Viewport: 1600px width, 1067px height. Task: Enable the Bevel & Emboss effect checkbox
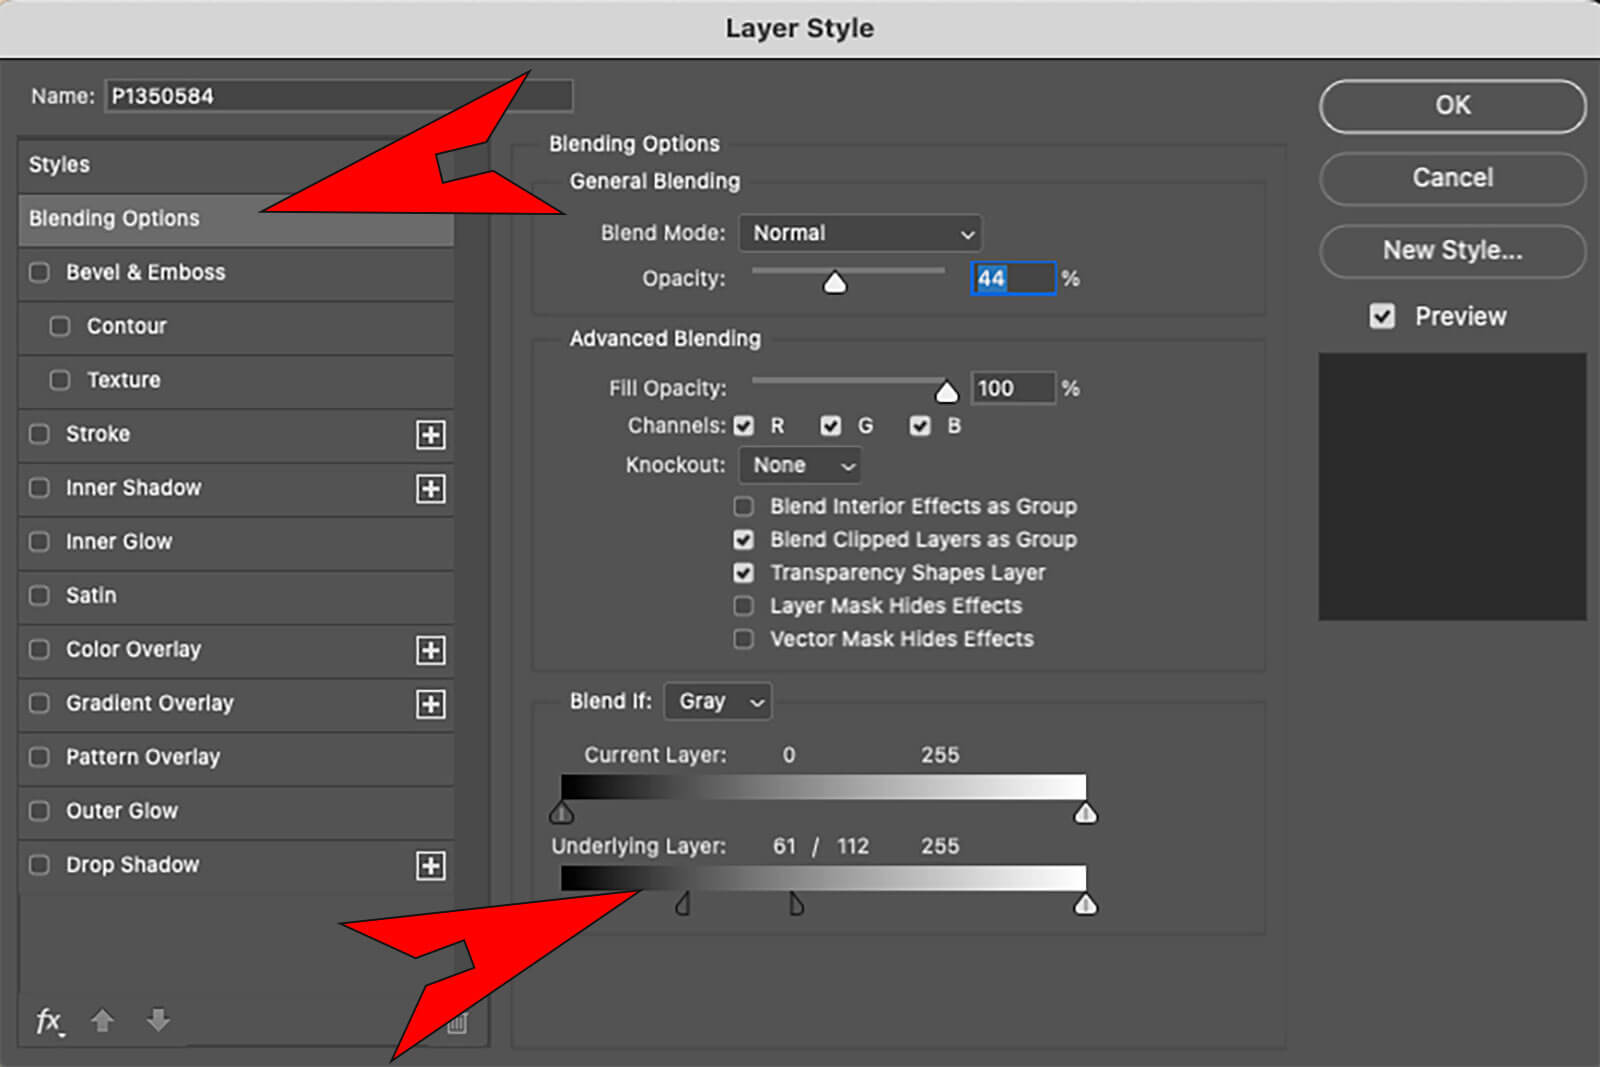pyautogui.click(x=40, y=272)
